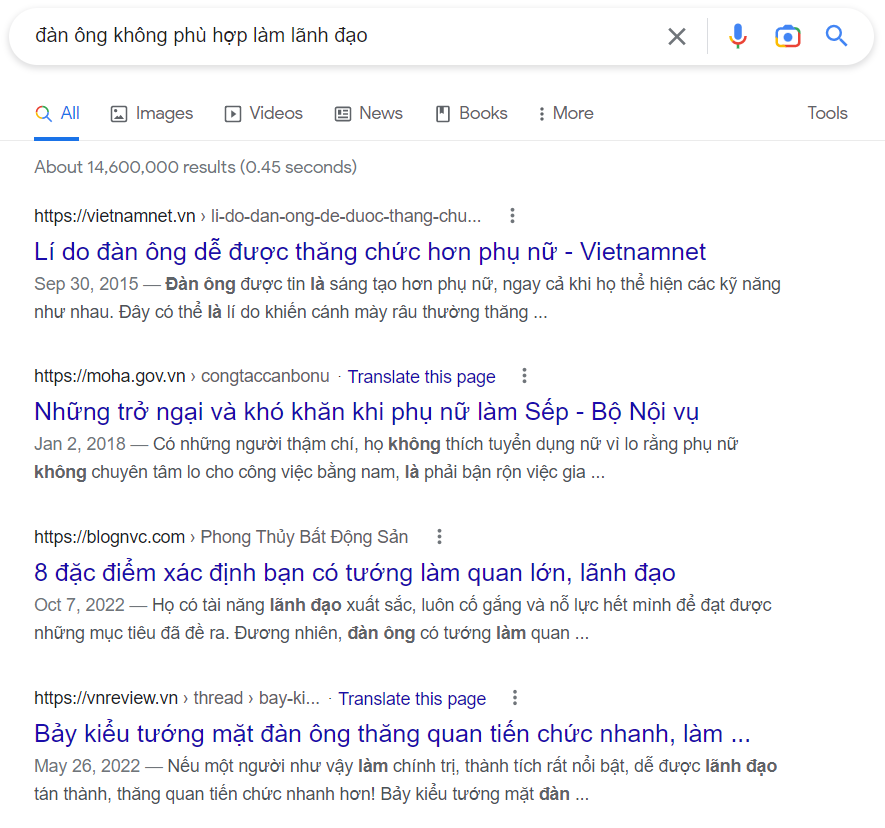The height and width of the screenshot is (828, 885).
Task: Switch to the Videos tab
Action: click(x=264, y=113)
